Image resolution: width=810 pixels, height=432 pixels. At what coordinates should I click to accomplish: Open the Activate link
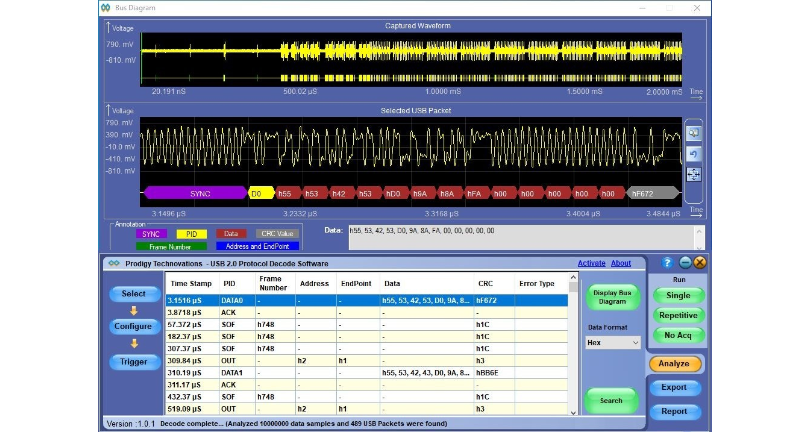pyautogui.click(x=591, y=263)
